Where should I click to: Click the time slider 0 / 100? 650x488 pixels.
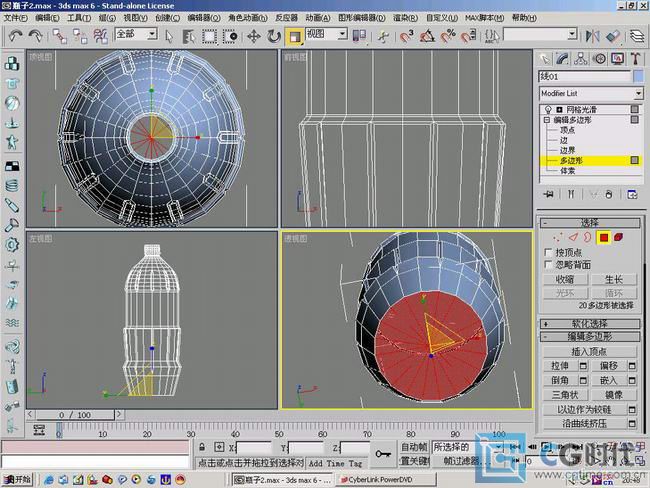coord(75,415)
